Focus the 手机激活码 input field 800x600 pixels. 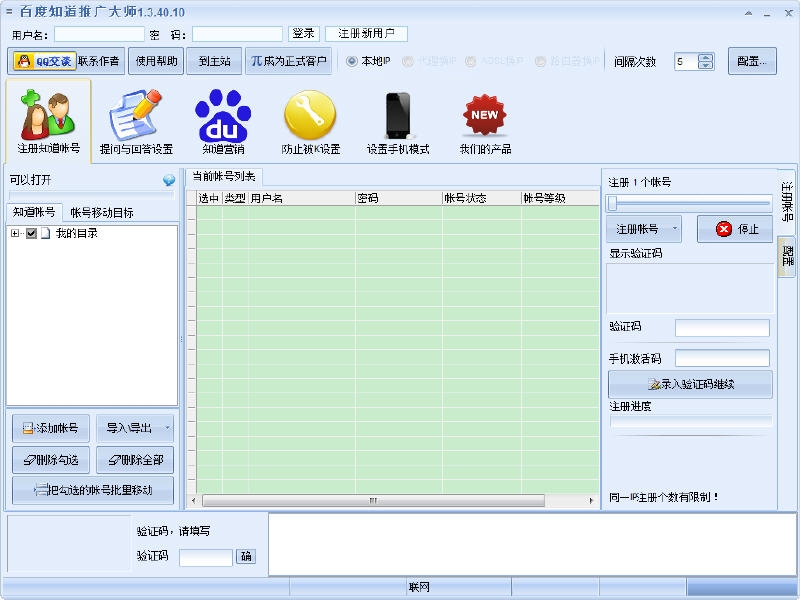pyautogui.click(x=722, y=358)
